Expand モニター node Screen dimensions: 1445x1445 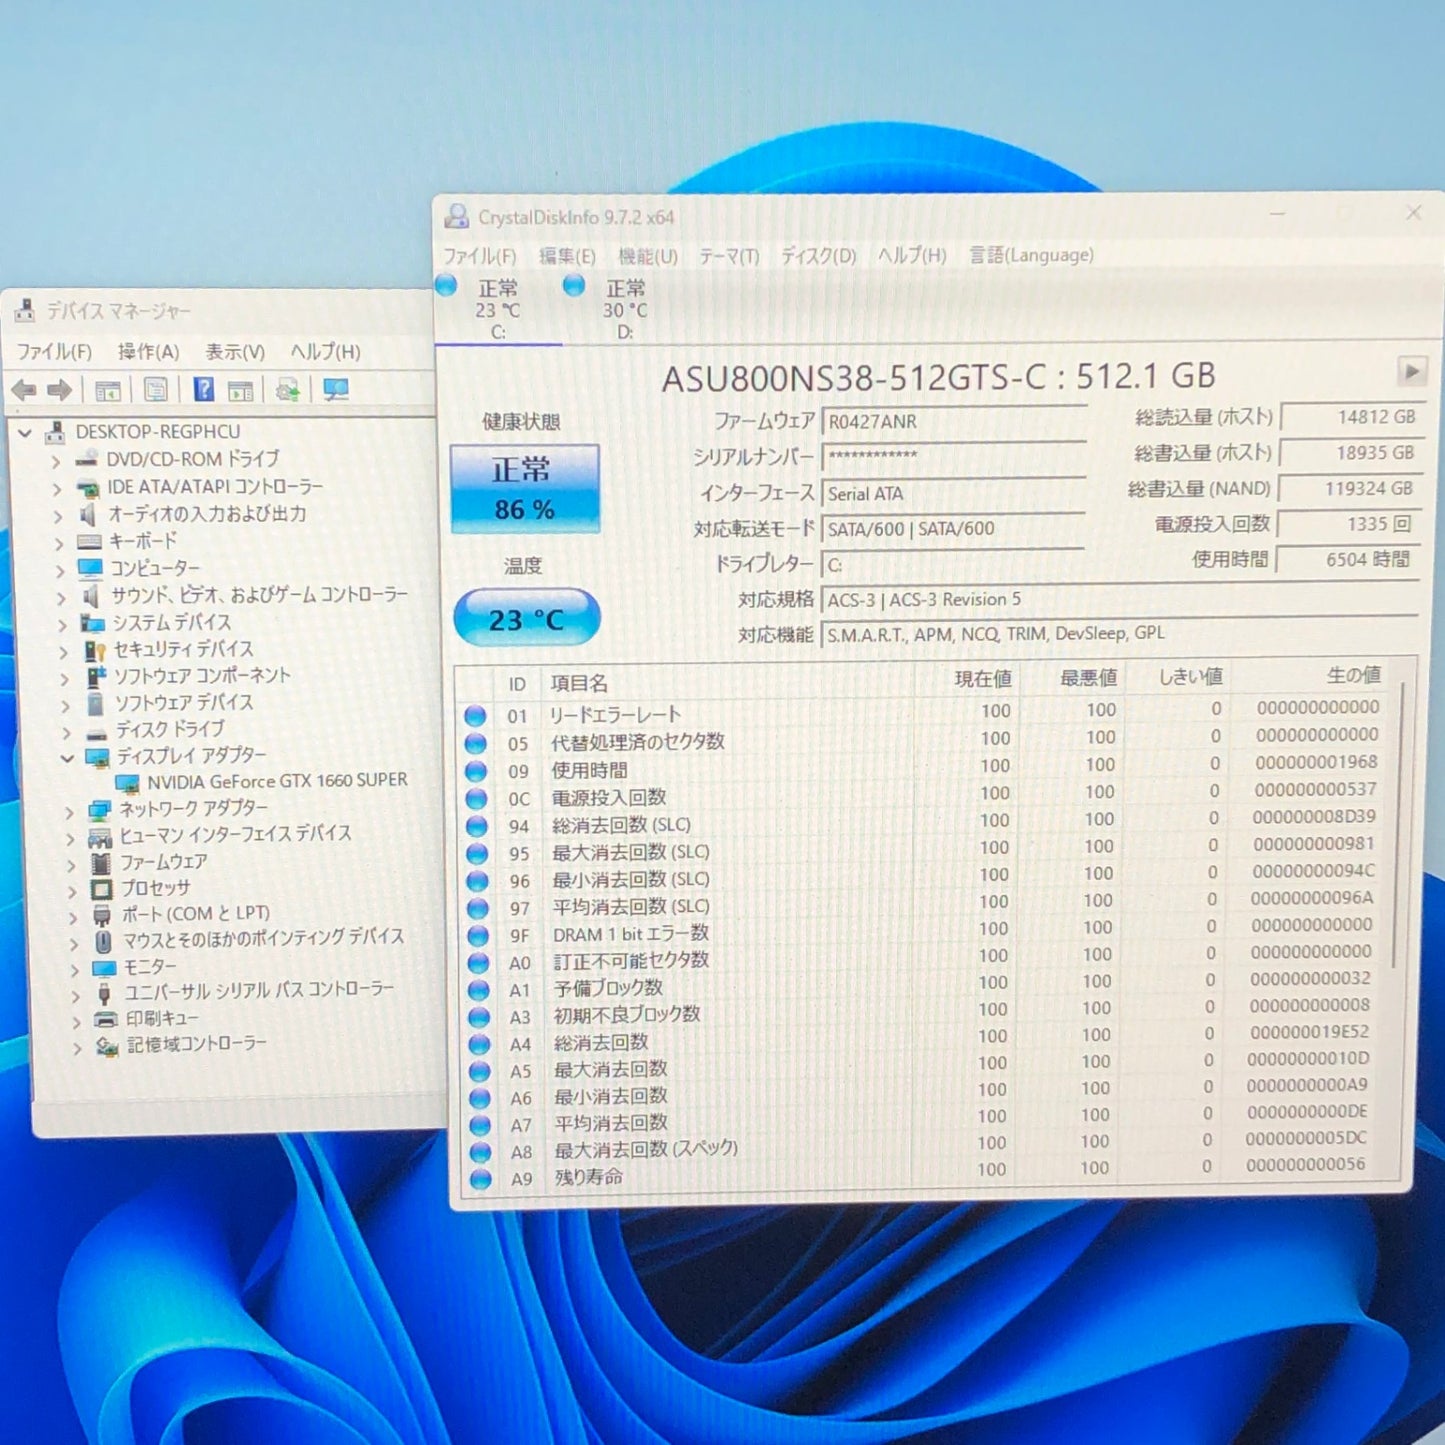tap(75, 969)
